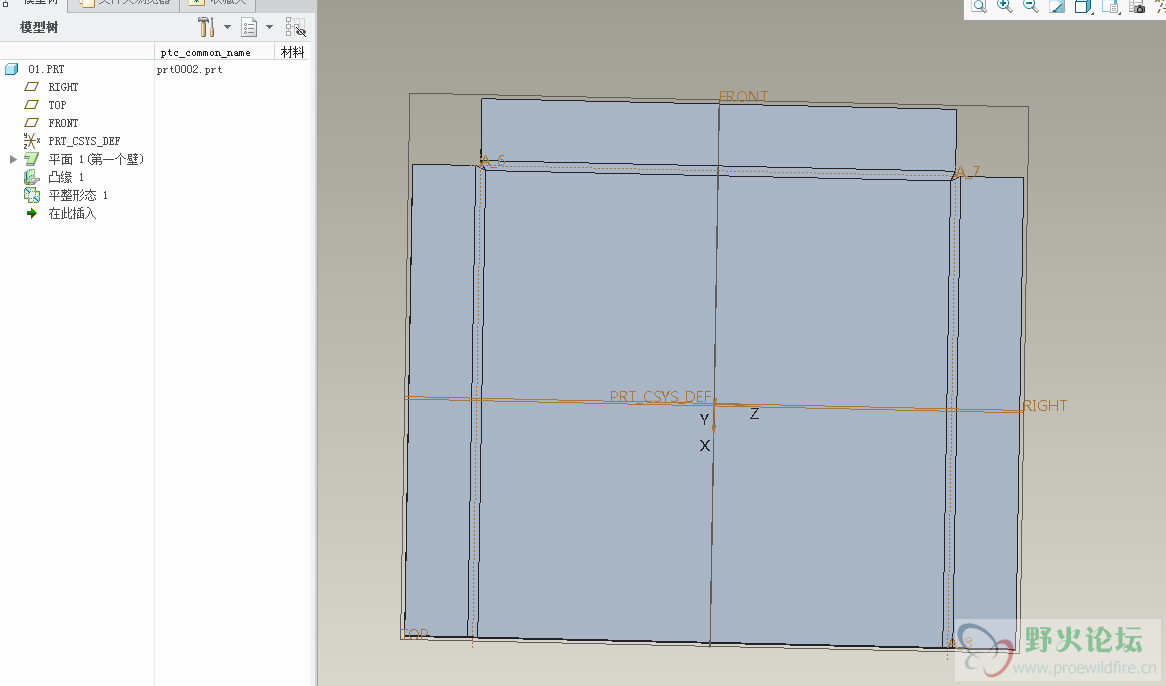Expand the 平面 1 (第一个壁) tree node
Image resolution: width=1166 pixels, height=686 pixels.
coord(13,159)
